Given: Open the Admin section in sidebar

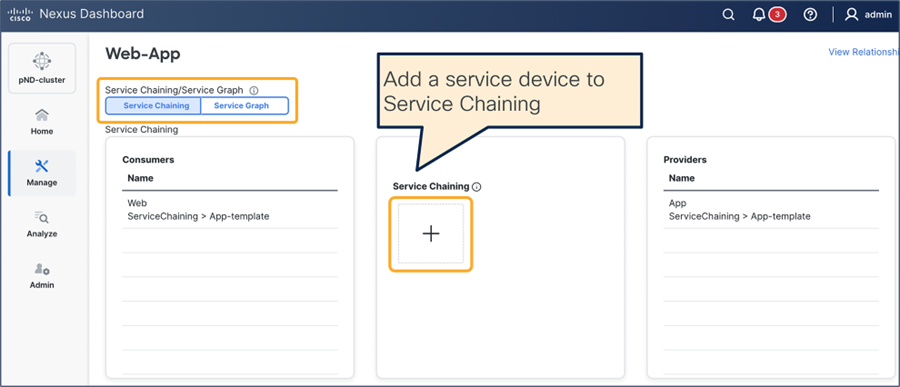Looking at the screenshot, I should [42, 276].
